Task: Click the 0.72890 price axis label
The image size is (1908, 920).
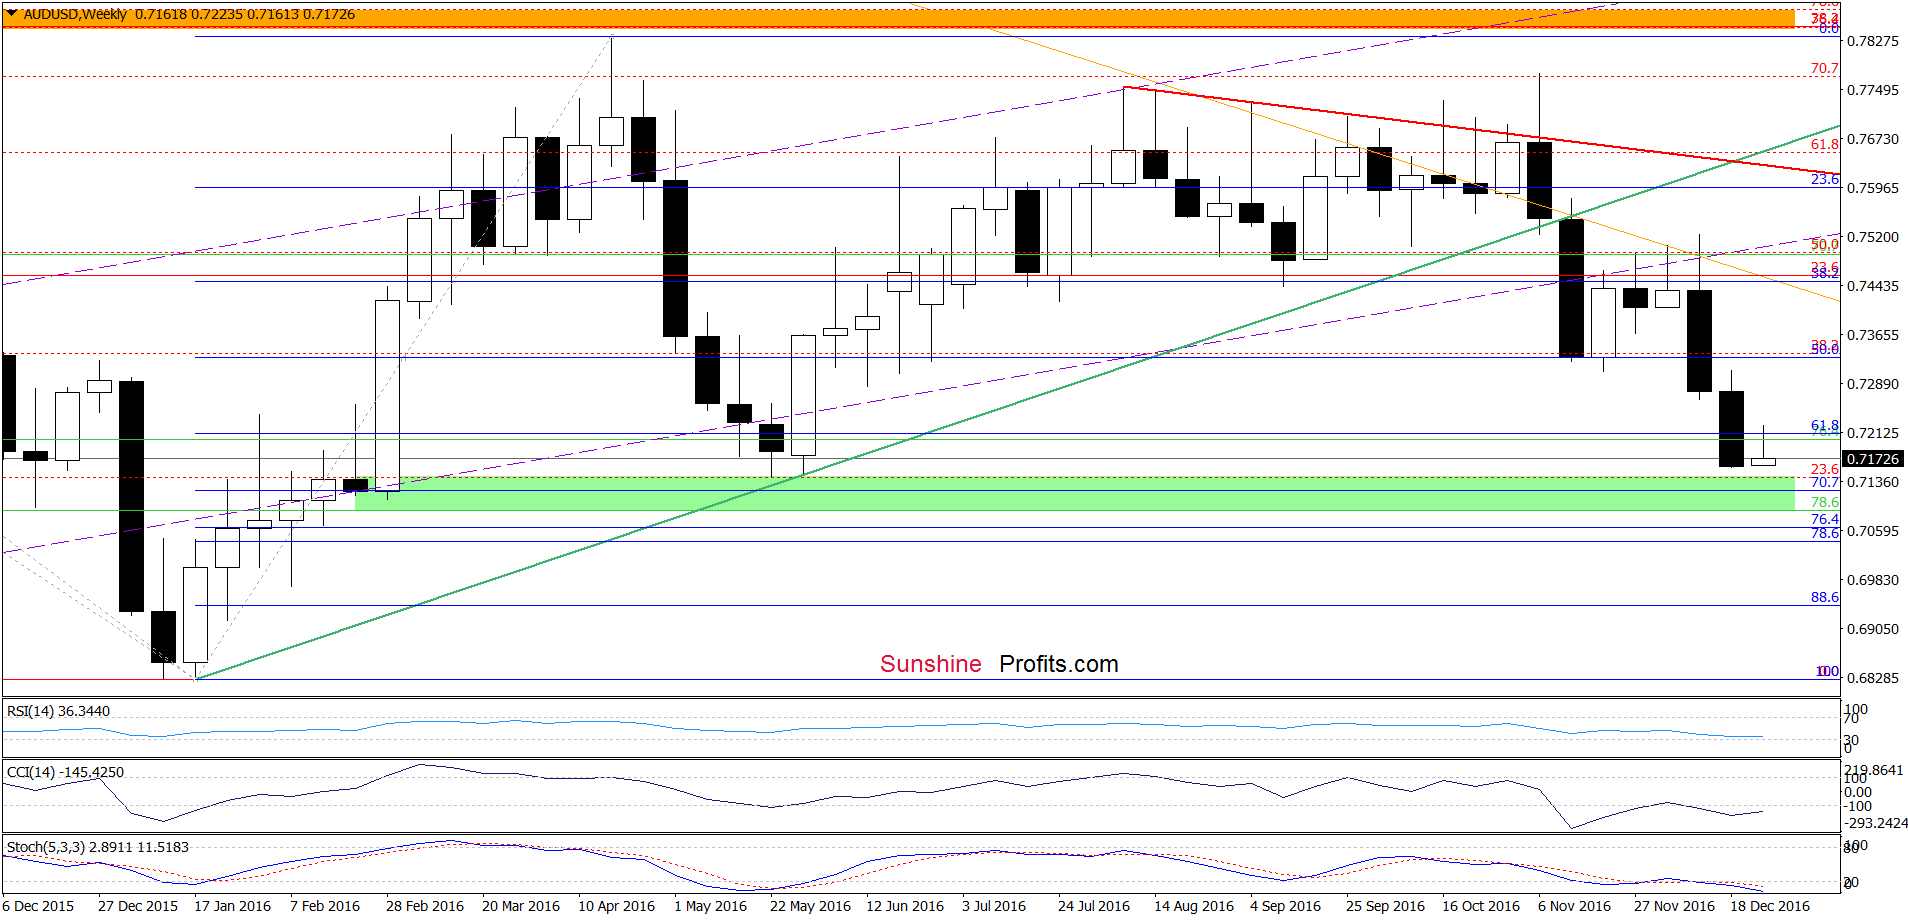Action: (1872, 384)
